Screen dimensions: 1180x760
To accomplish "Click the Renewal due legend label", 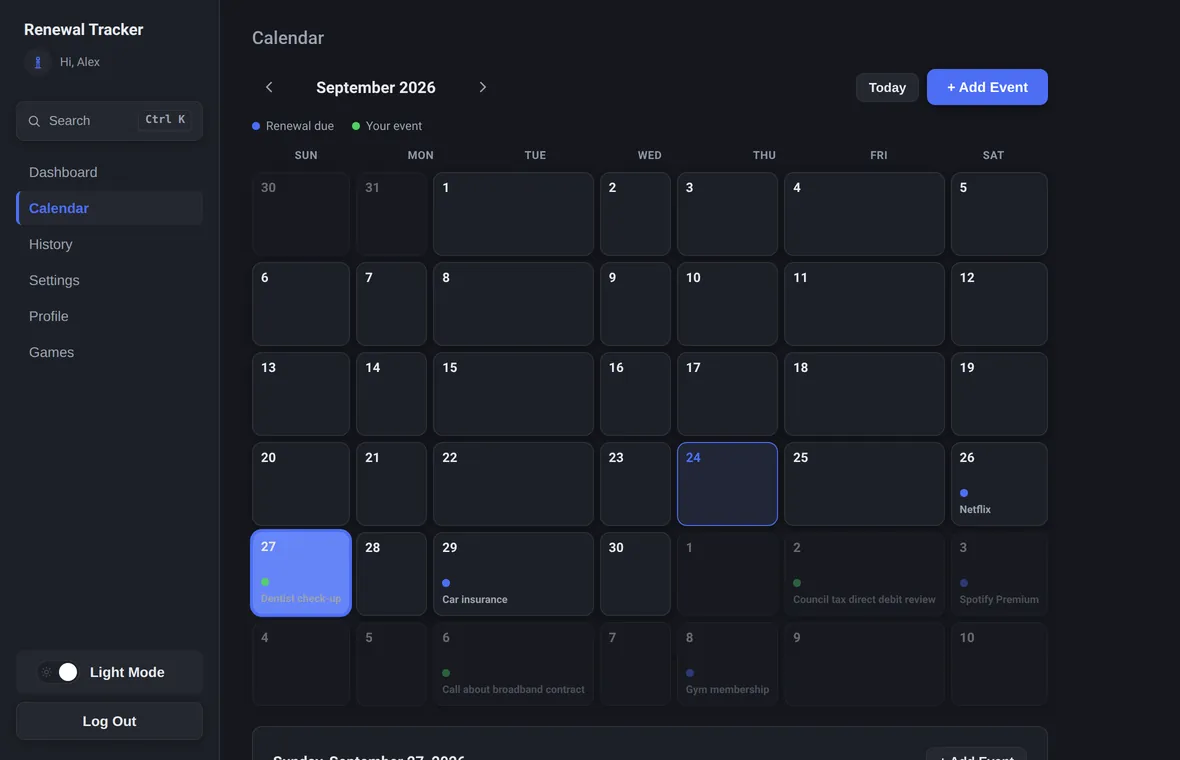I will point(300,126).
